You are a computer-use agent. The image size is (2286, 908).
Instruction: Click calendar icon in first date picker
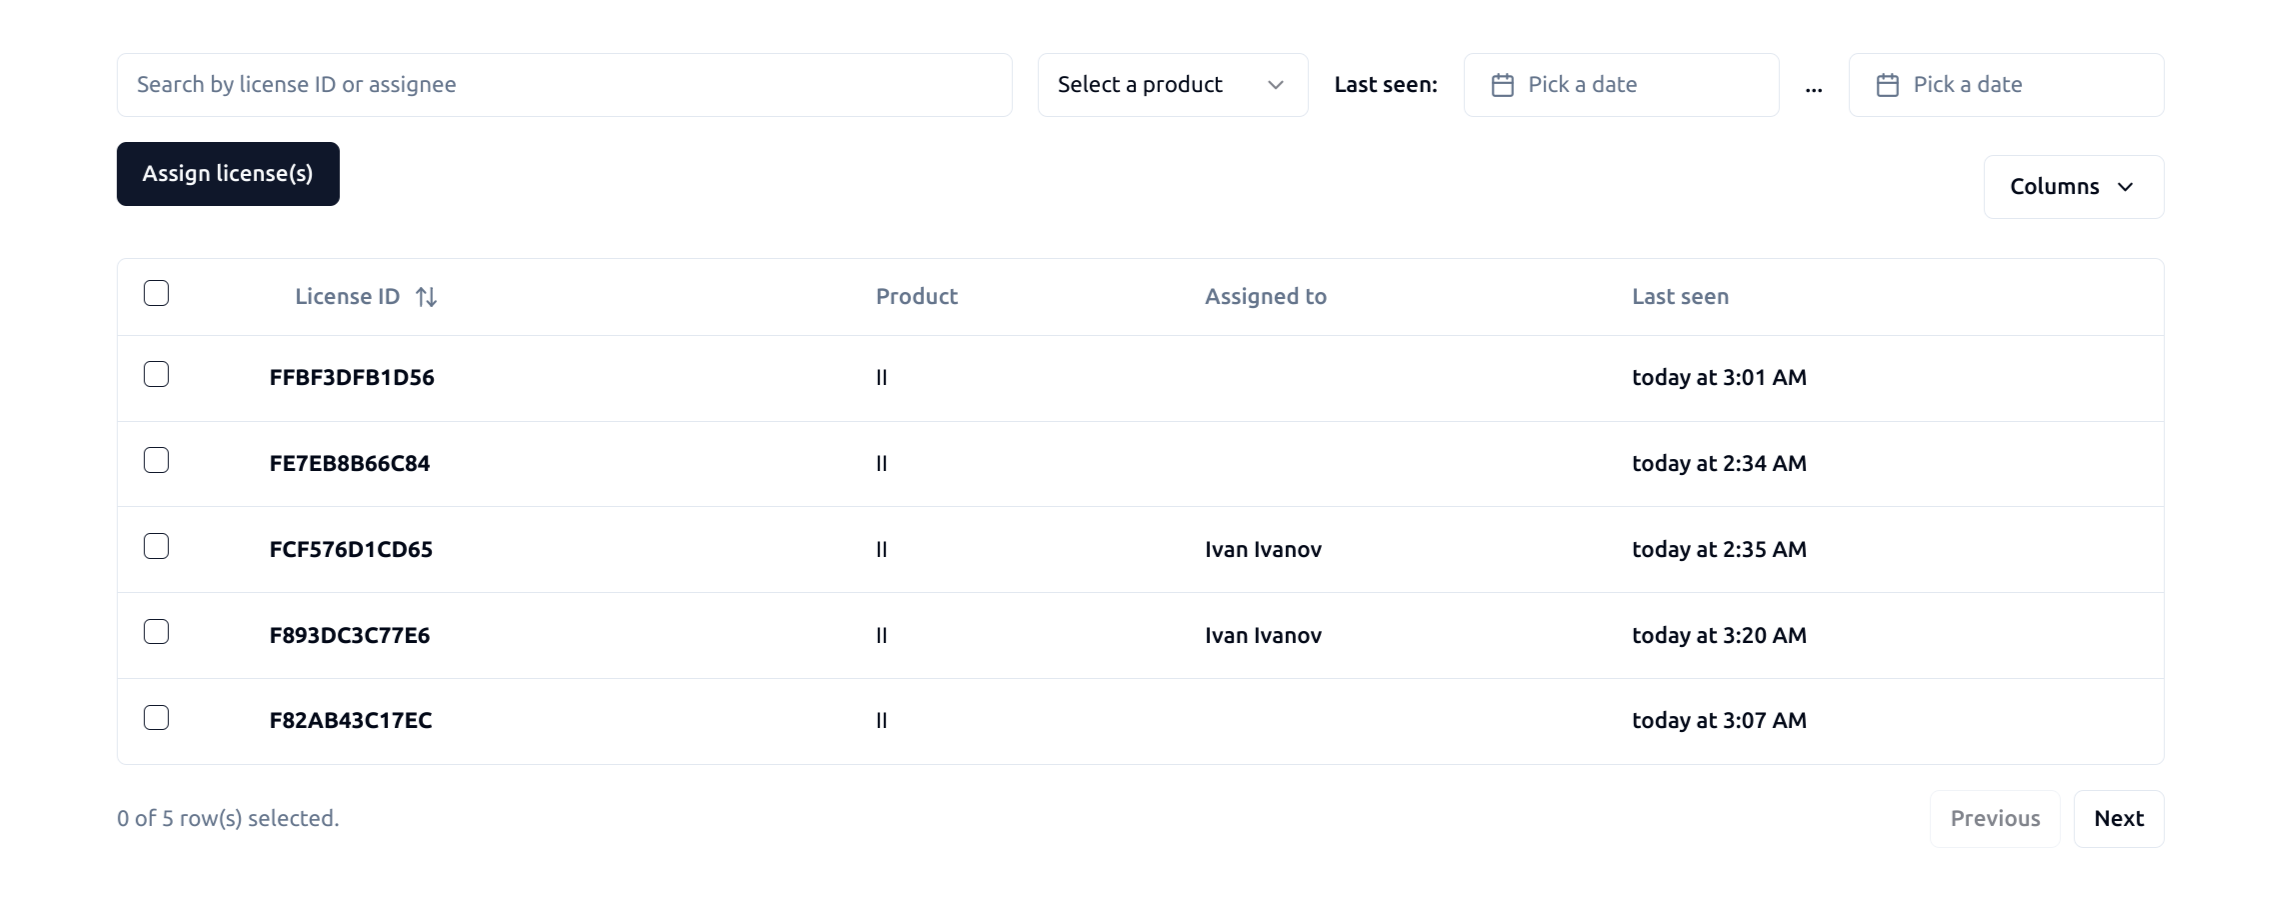pyautogui.click(x=1502, y=85)
